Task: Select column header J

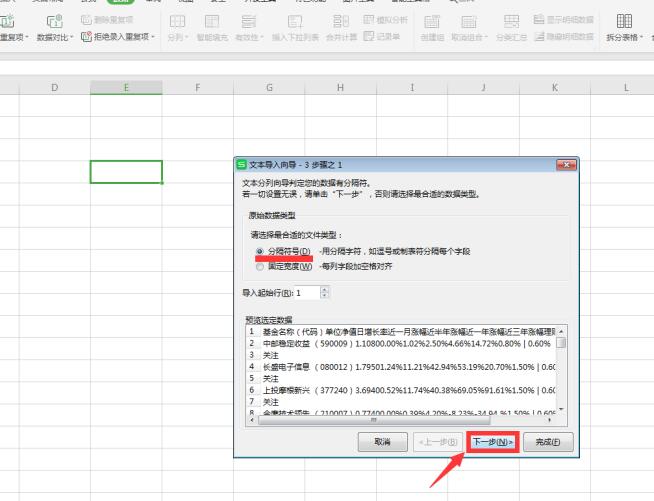Action: [x=483, y=88]
